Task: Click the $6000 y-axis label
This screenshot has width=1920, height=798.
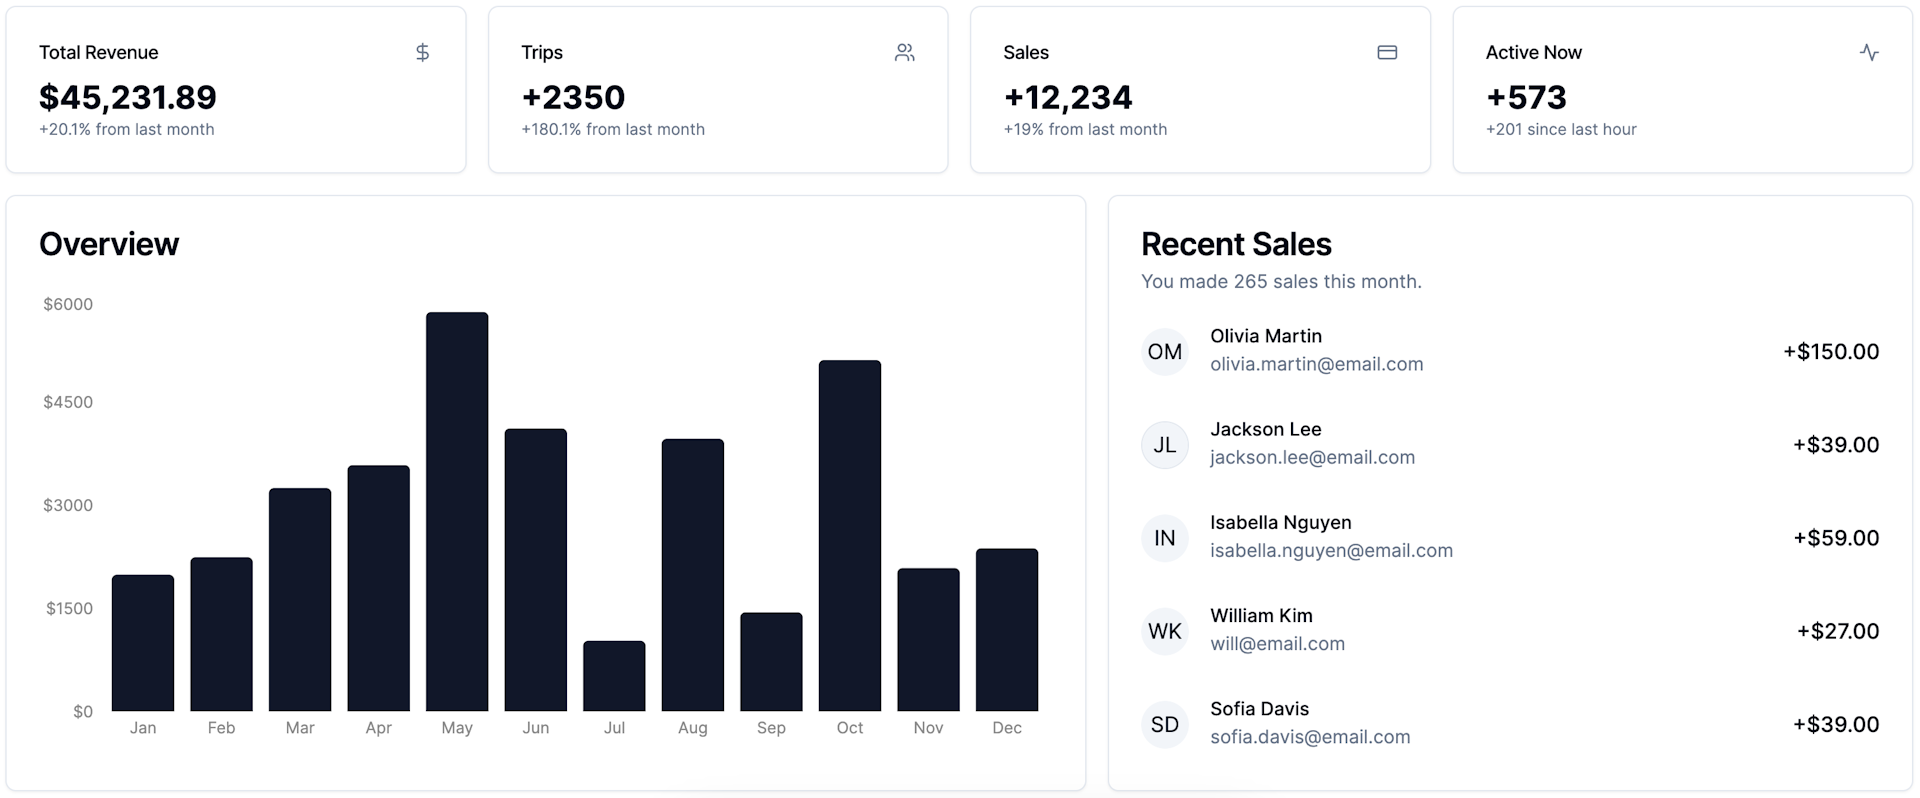Action: coord(68,304)
